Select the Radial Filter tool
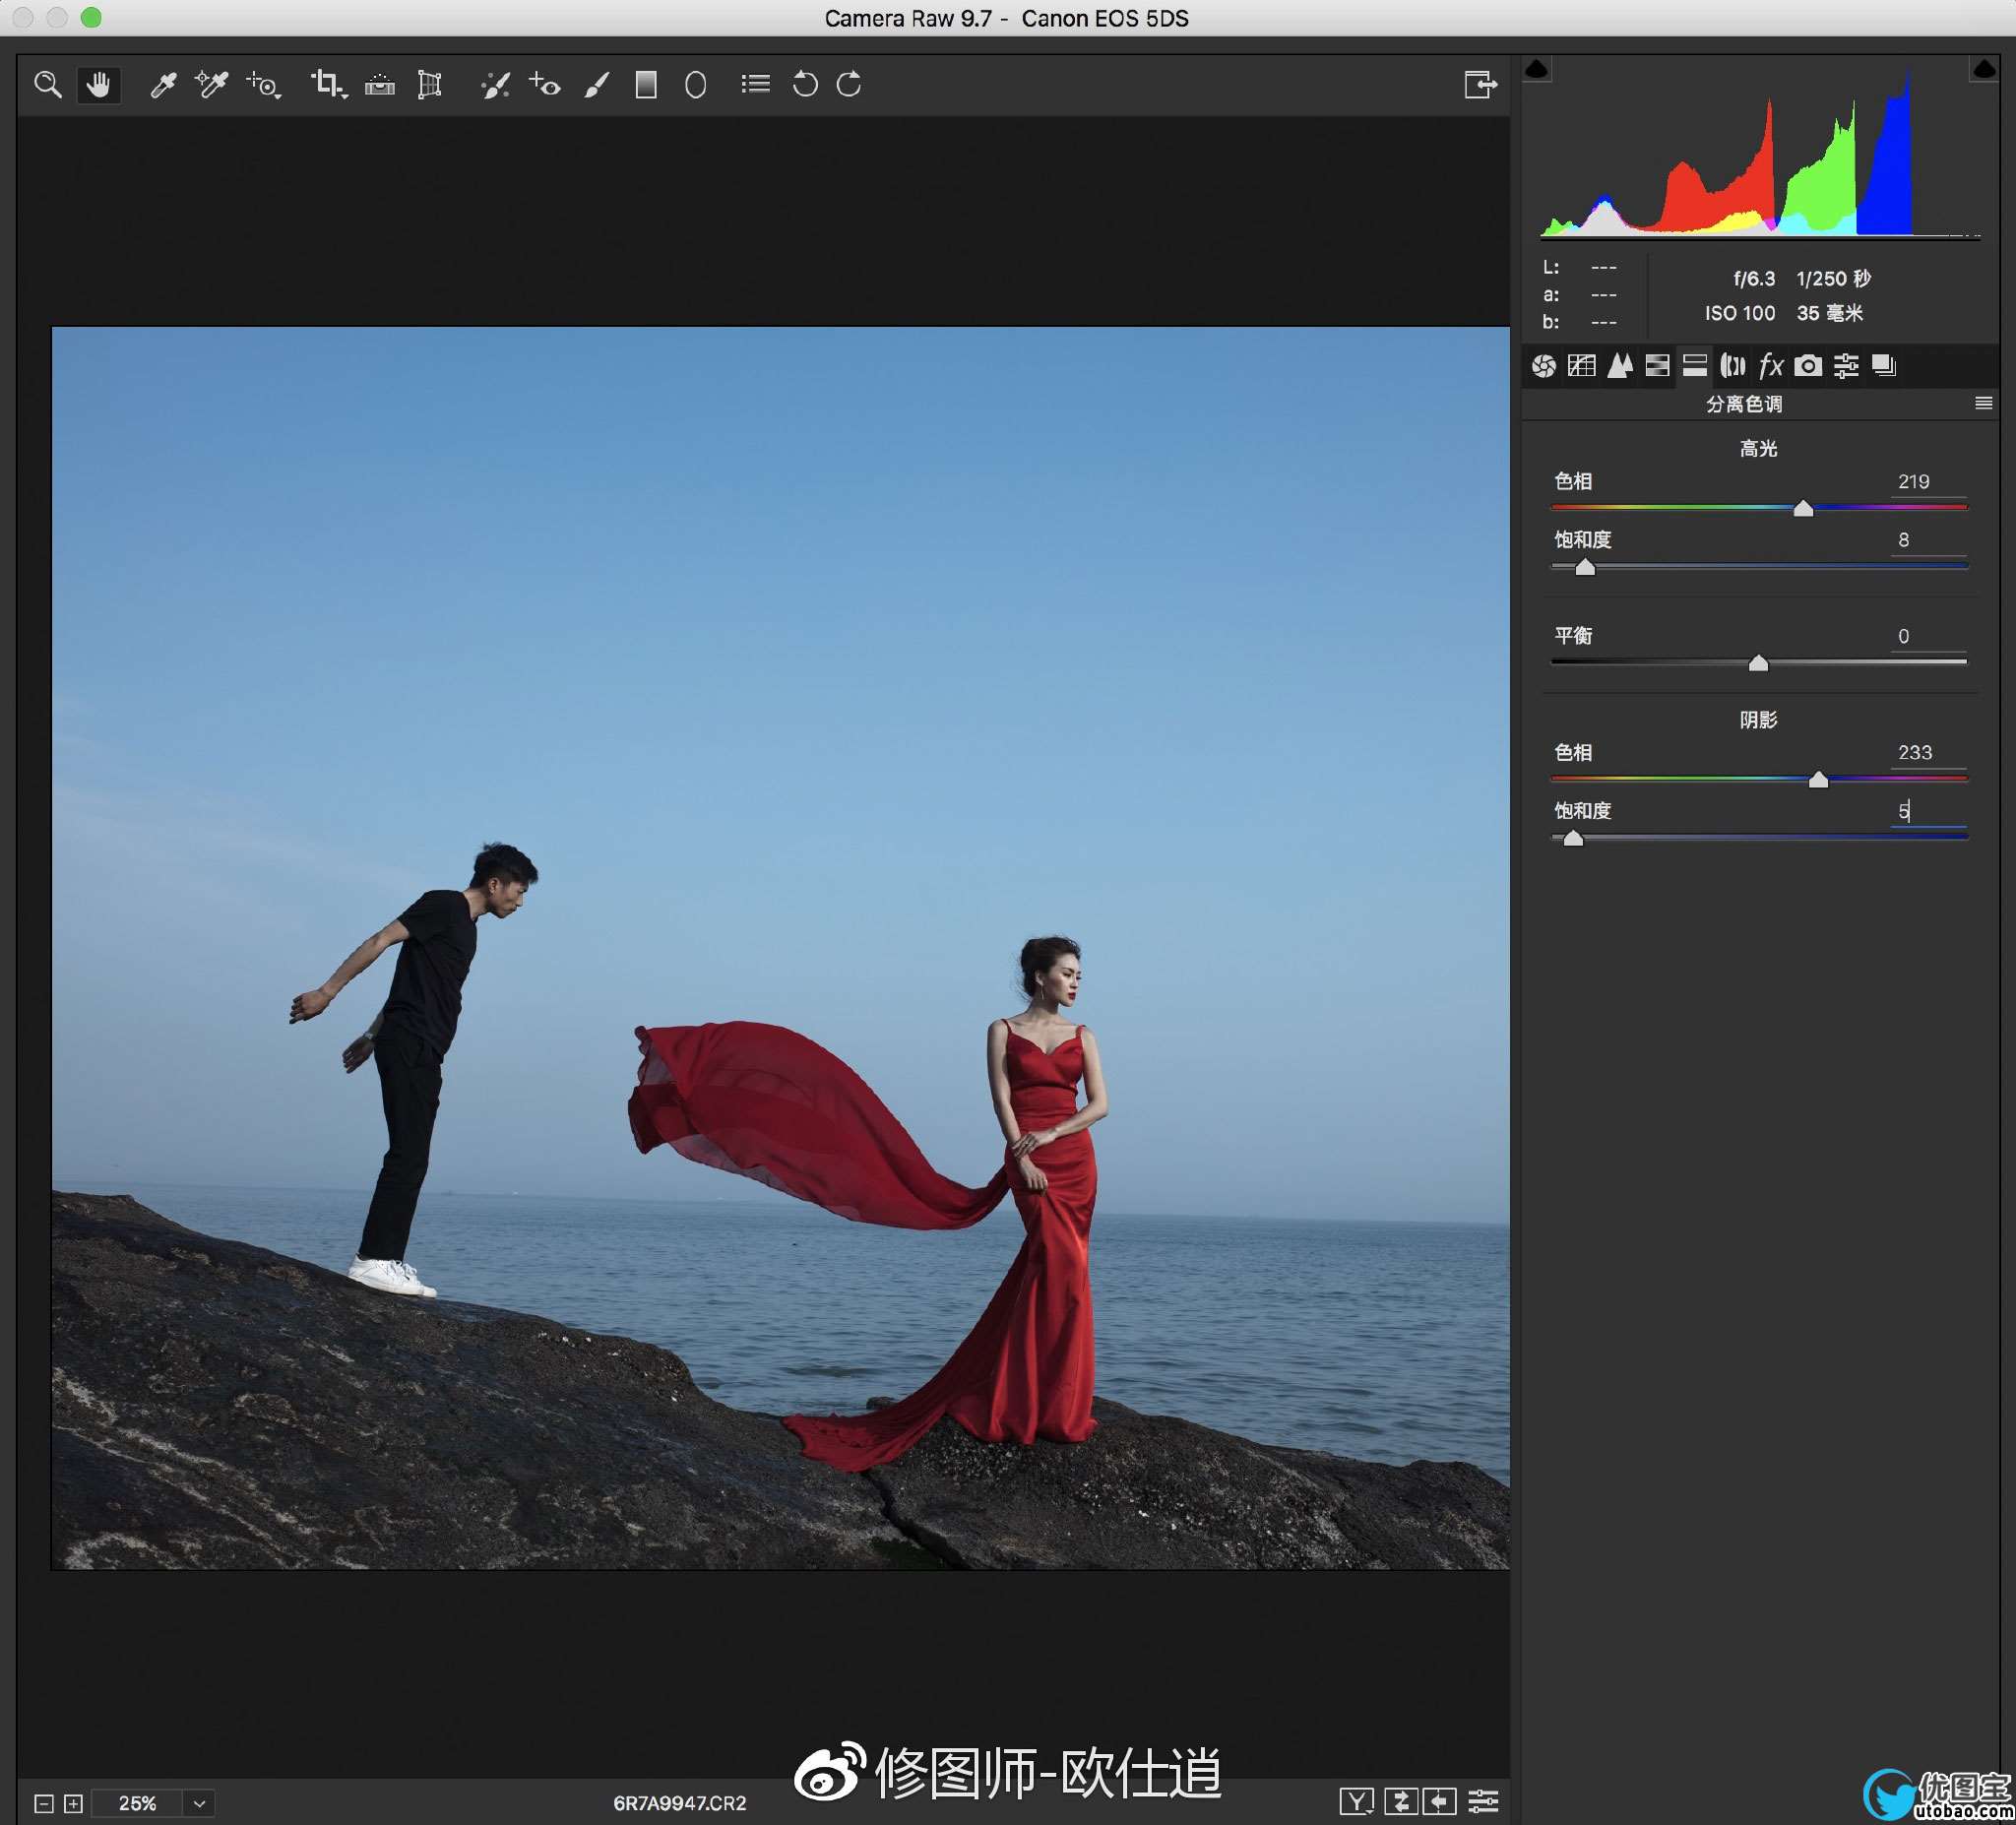 696,85
